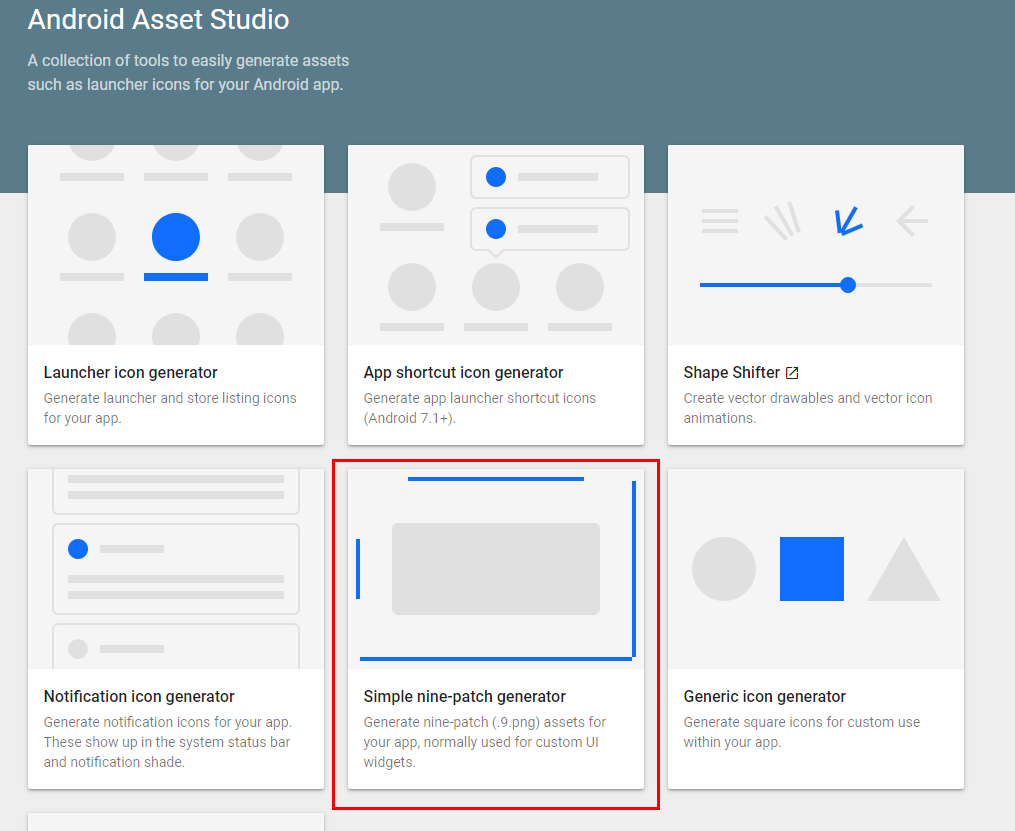Screen dimensions: 1015x831
Task: Click the App shortcut icon generator title
Action: click(463, 373)
